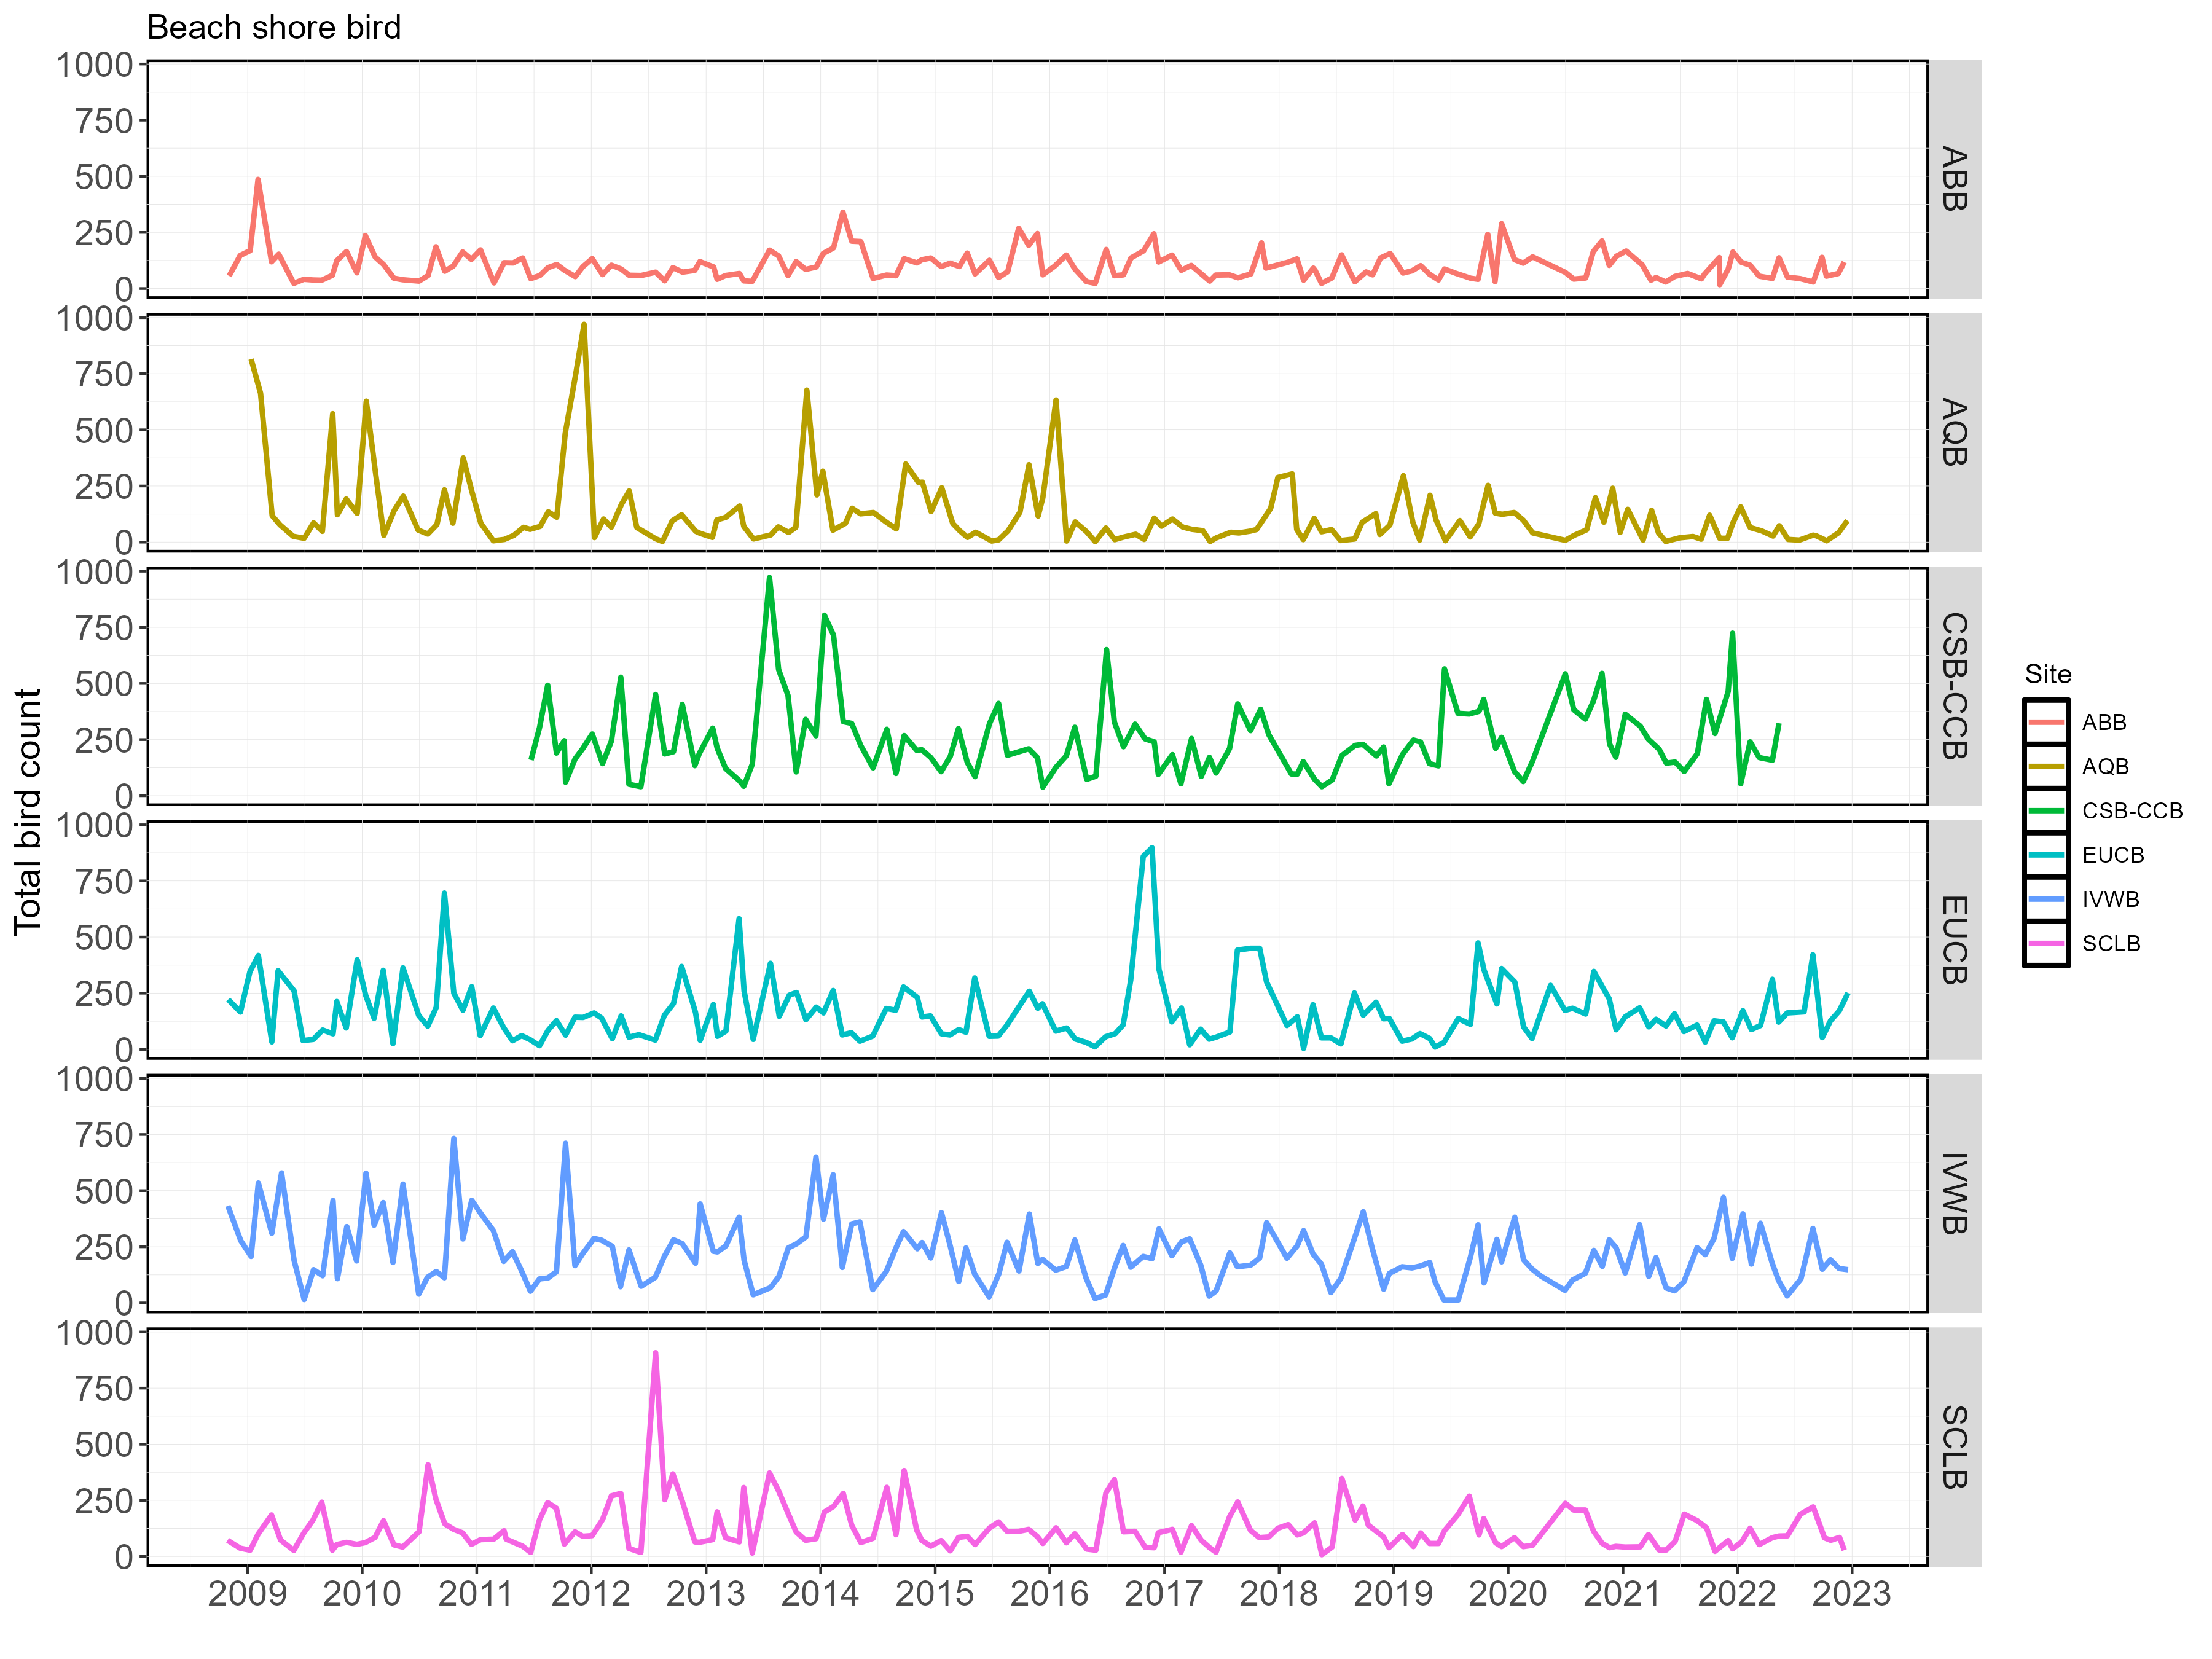Click the IVWB facet strip label
2212x1659 pixels.
pyautogui.click(x=1954, y=1193)
